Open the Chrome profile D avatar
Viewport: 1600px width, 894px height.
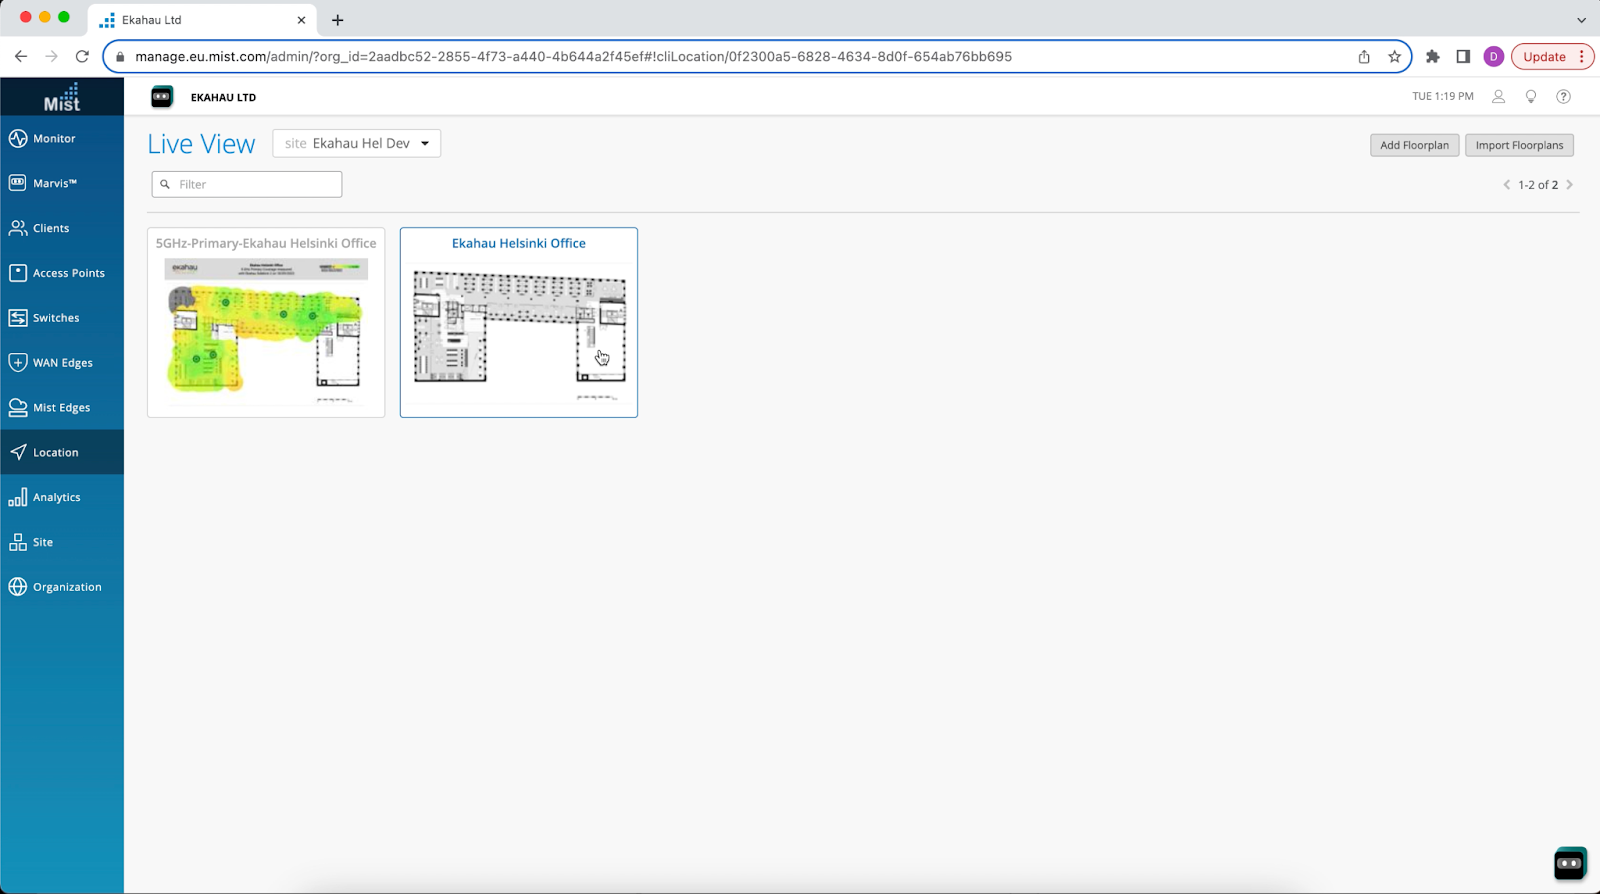pos(1494,57)
